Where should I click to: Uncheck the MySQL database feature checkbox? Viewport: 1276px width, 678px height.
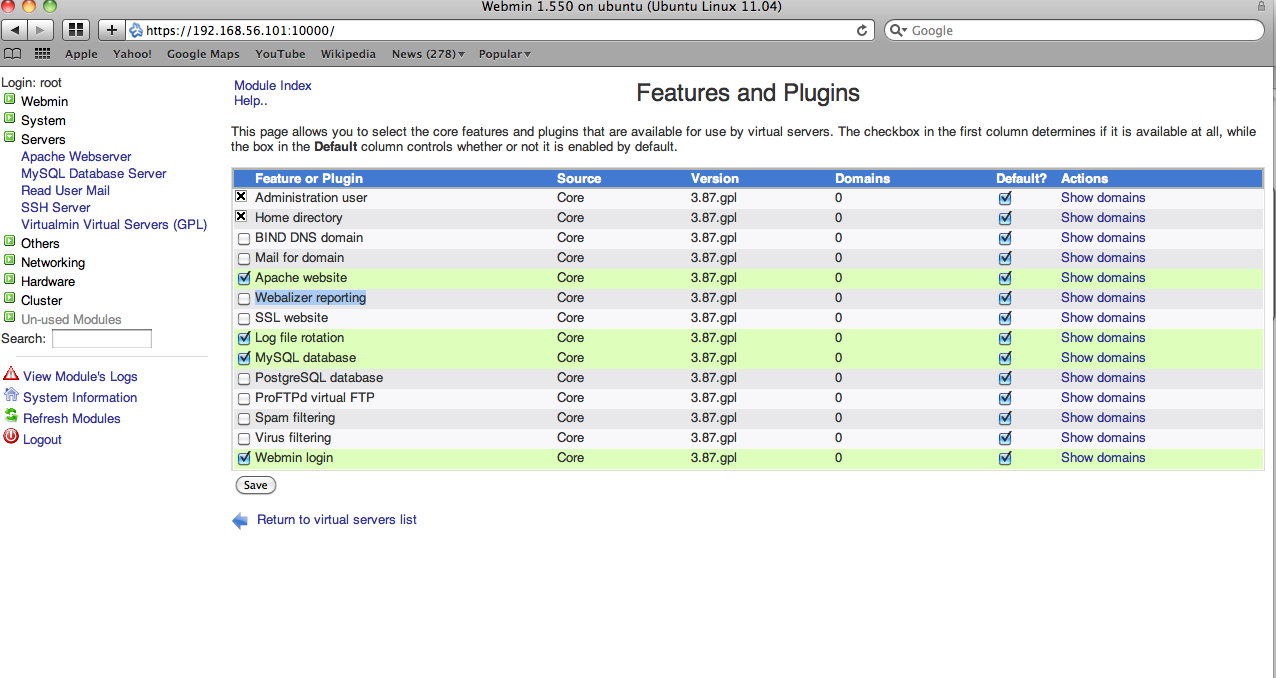pyautogui.click(x=244, y=359)
